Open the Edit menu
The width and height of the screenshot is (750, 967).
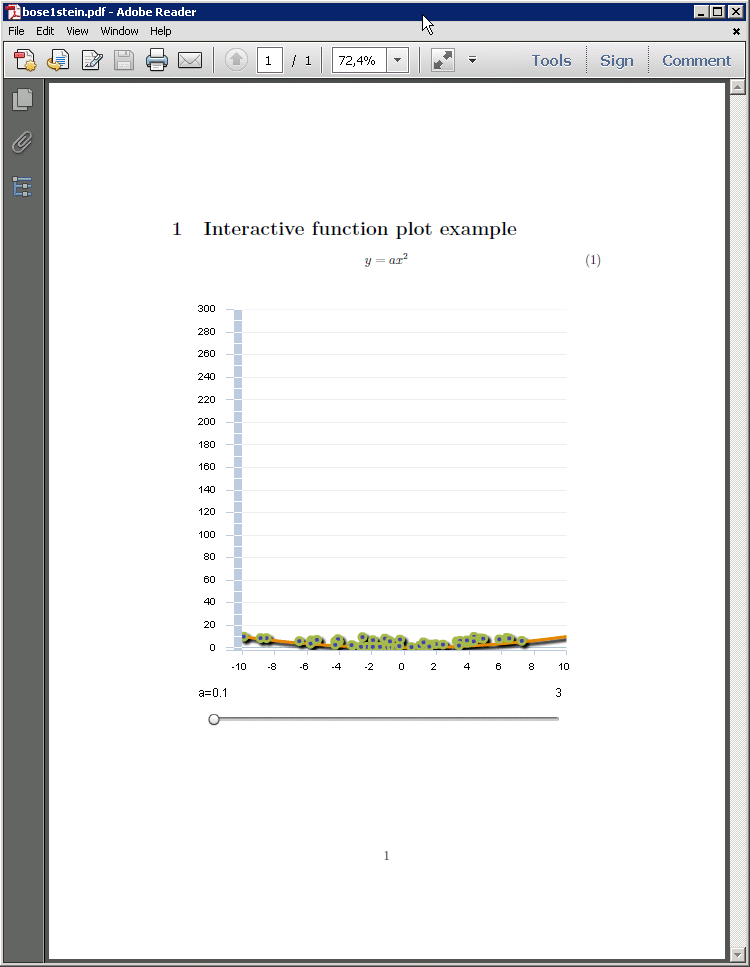click(x=44, y=31)
